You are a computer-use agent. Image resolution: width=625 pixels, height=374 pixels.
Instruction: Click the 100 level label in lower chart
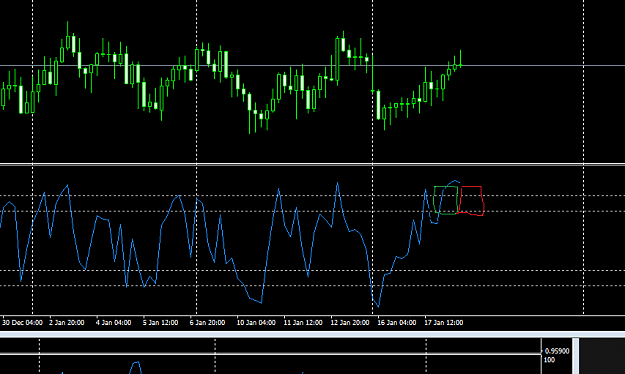[x=549, y=360]
